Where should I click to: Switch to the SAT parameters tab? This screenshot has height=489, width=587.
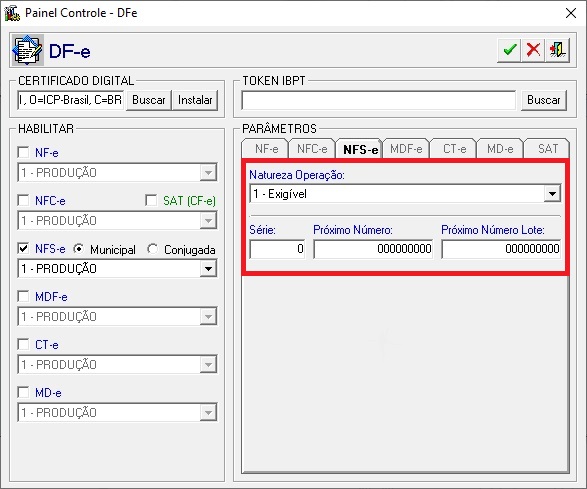(x=547, y=149)
